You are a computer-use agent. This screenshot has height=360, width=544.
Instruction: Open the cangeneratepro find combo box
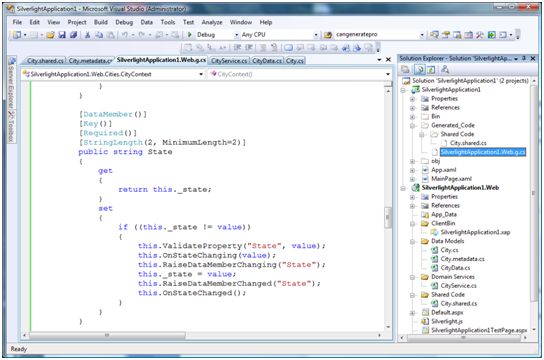(x=422, y=35)
